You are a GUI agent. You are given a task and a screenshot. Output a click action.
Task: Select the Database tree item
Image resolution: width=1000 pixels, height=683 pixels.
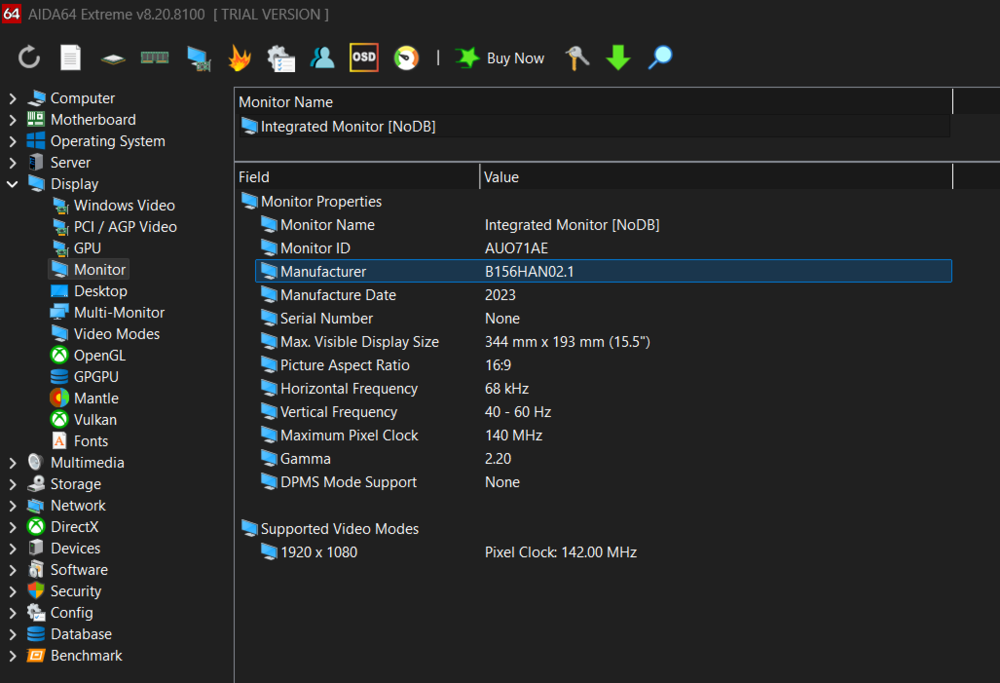point(70,635)
